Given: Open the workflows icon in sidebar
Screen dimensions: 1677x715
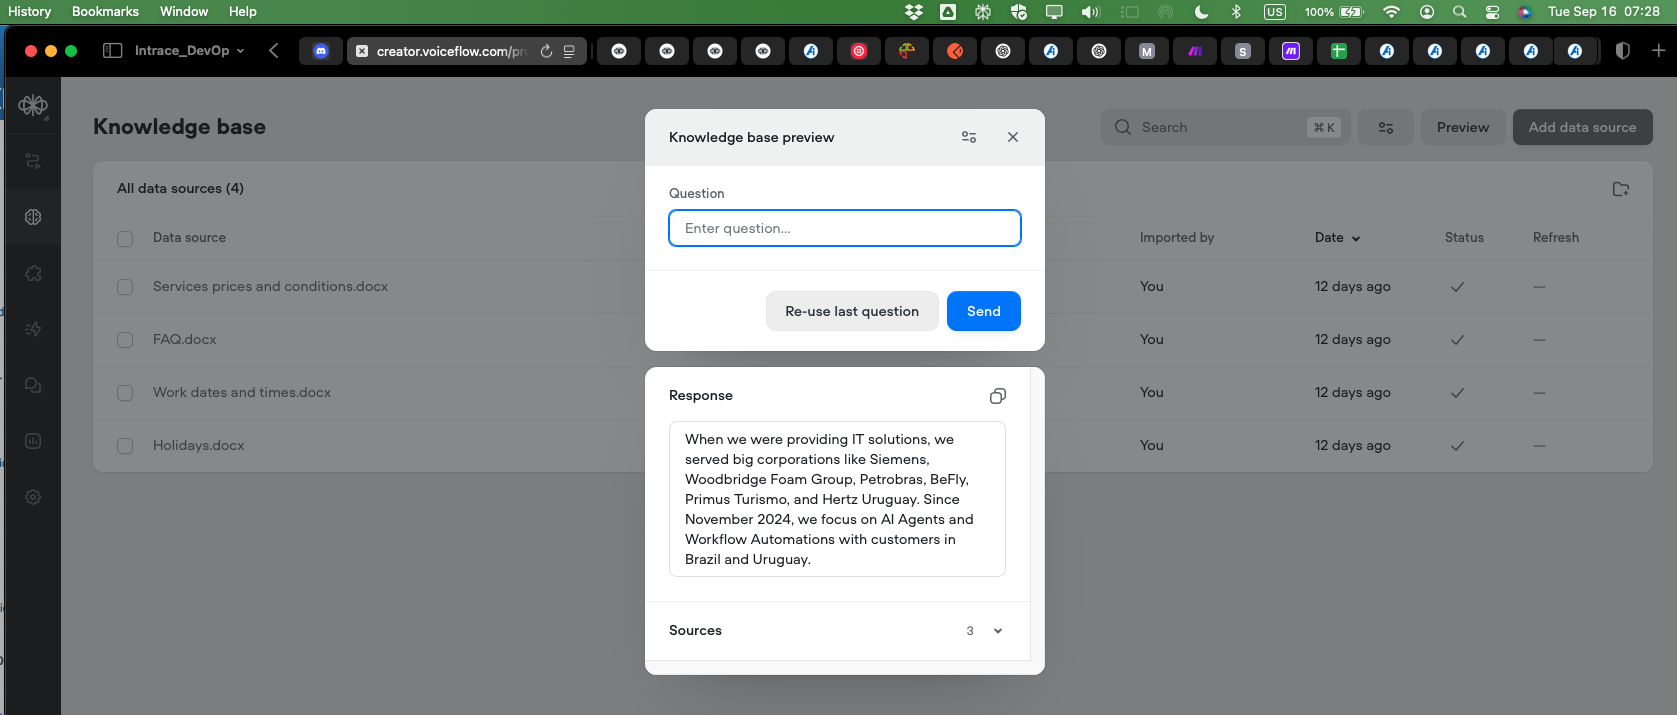Looking at the screenshot, I should tap(33, 161).
